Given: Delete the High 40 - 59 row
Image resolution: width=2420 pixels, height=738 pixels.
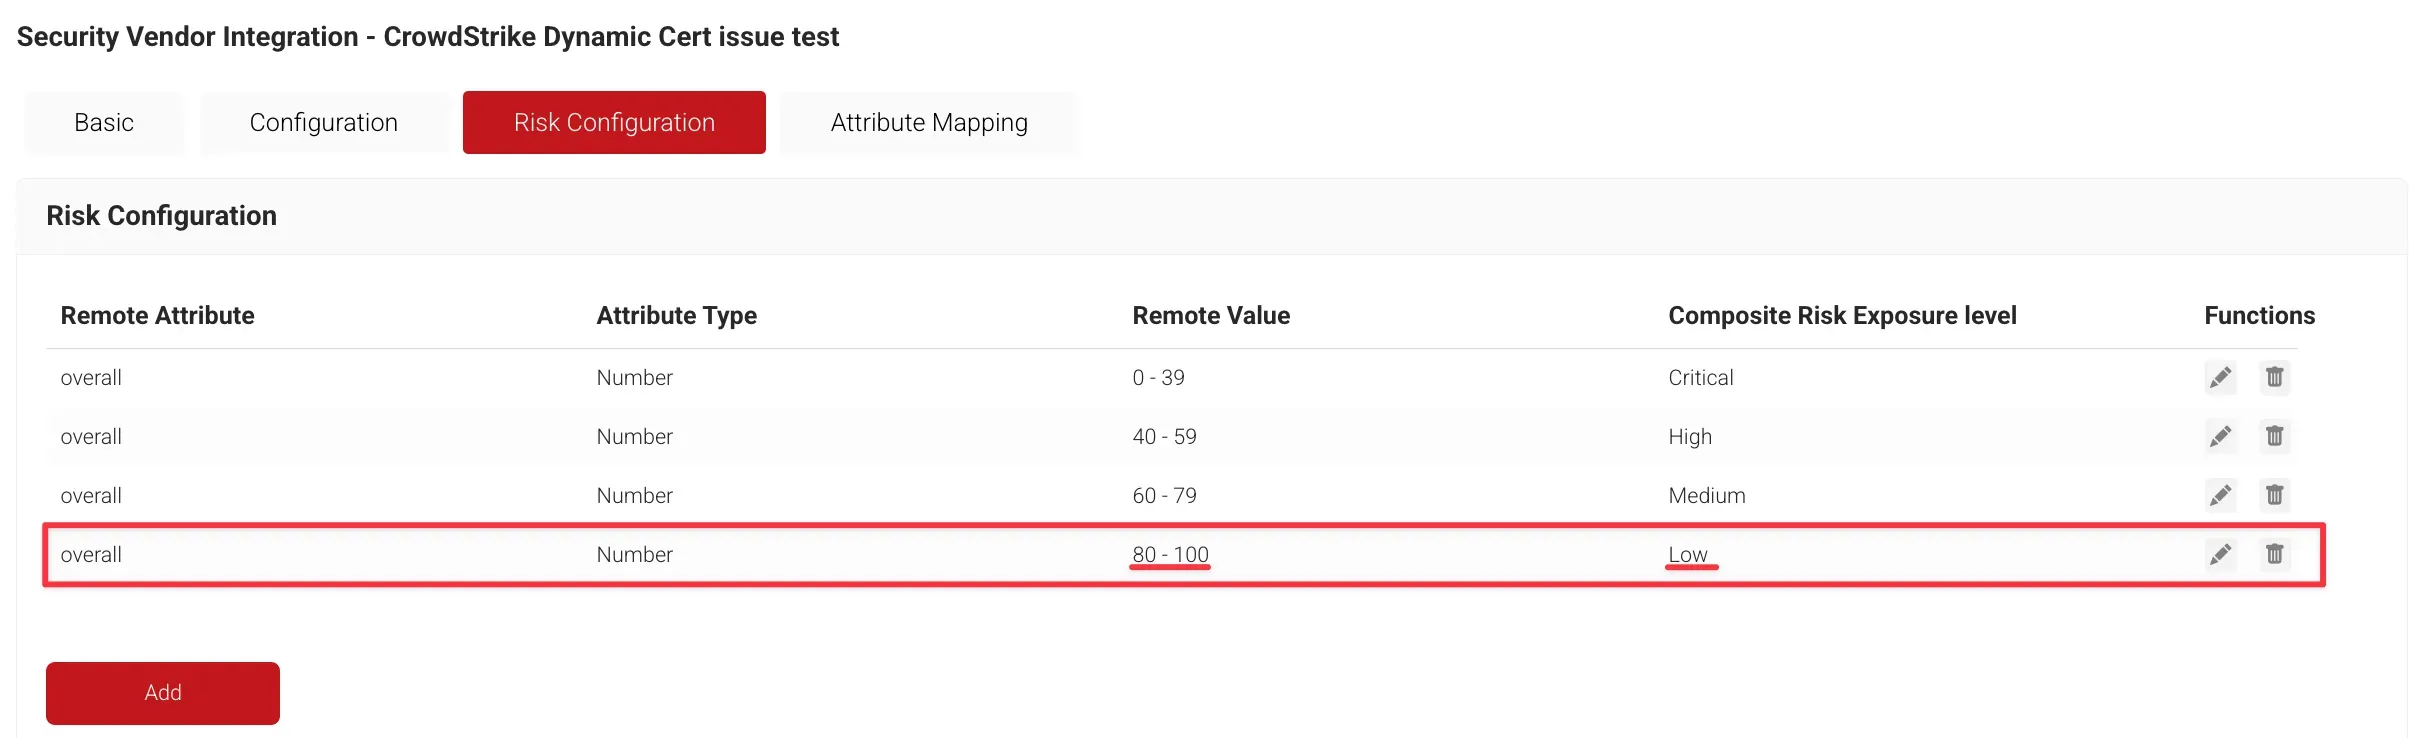Looking at the screenshot, I should (2274, 437).
